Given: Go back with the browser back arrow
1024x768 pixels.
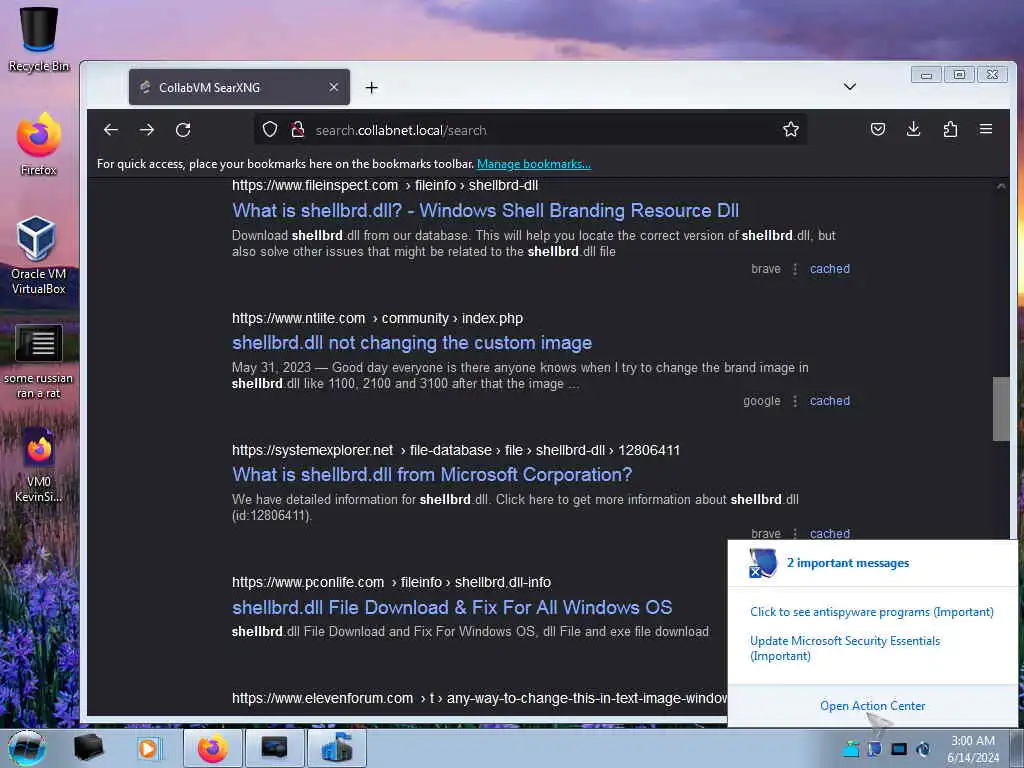Looking at the screenshot, I should [x=111, y=130].
